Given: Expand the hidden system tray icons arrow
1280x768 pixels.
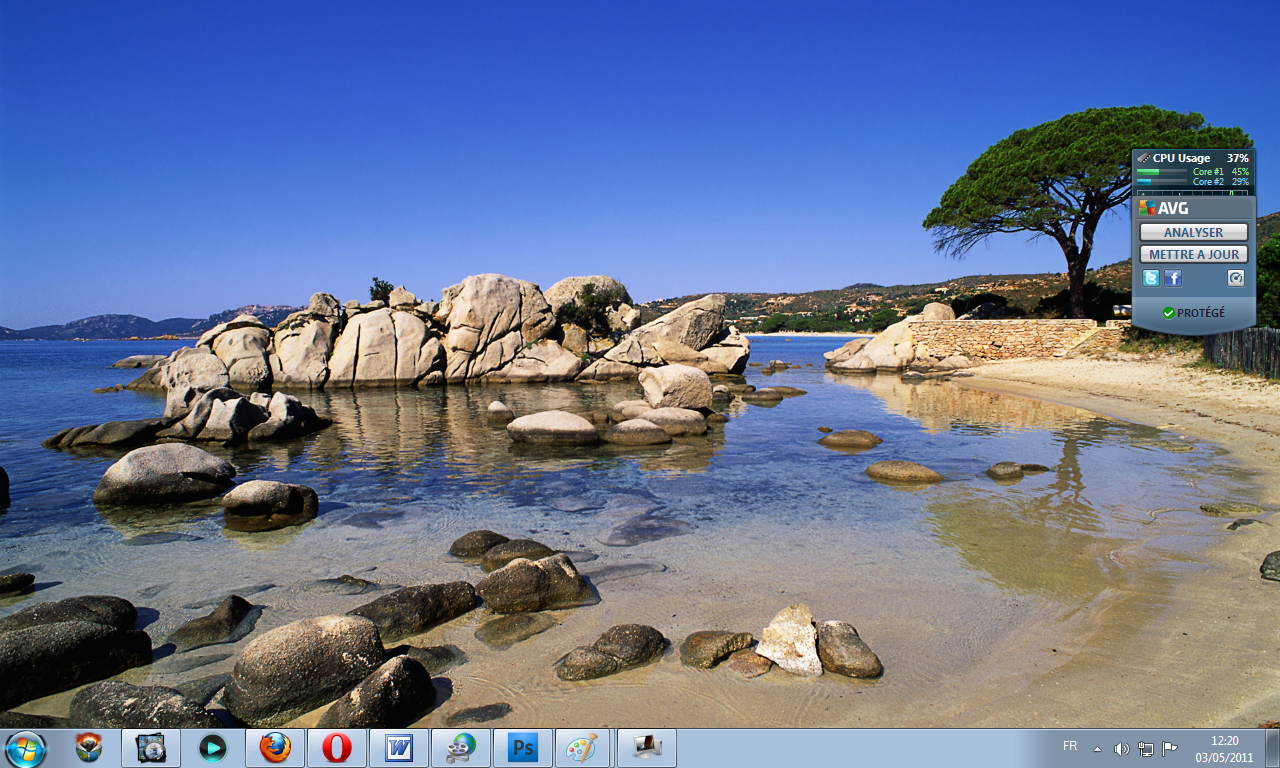Looking at the screenshot, I should 1097,749.
